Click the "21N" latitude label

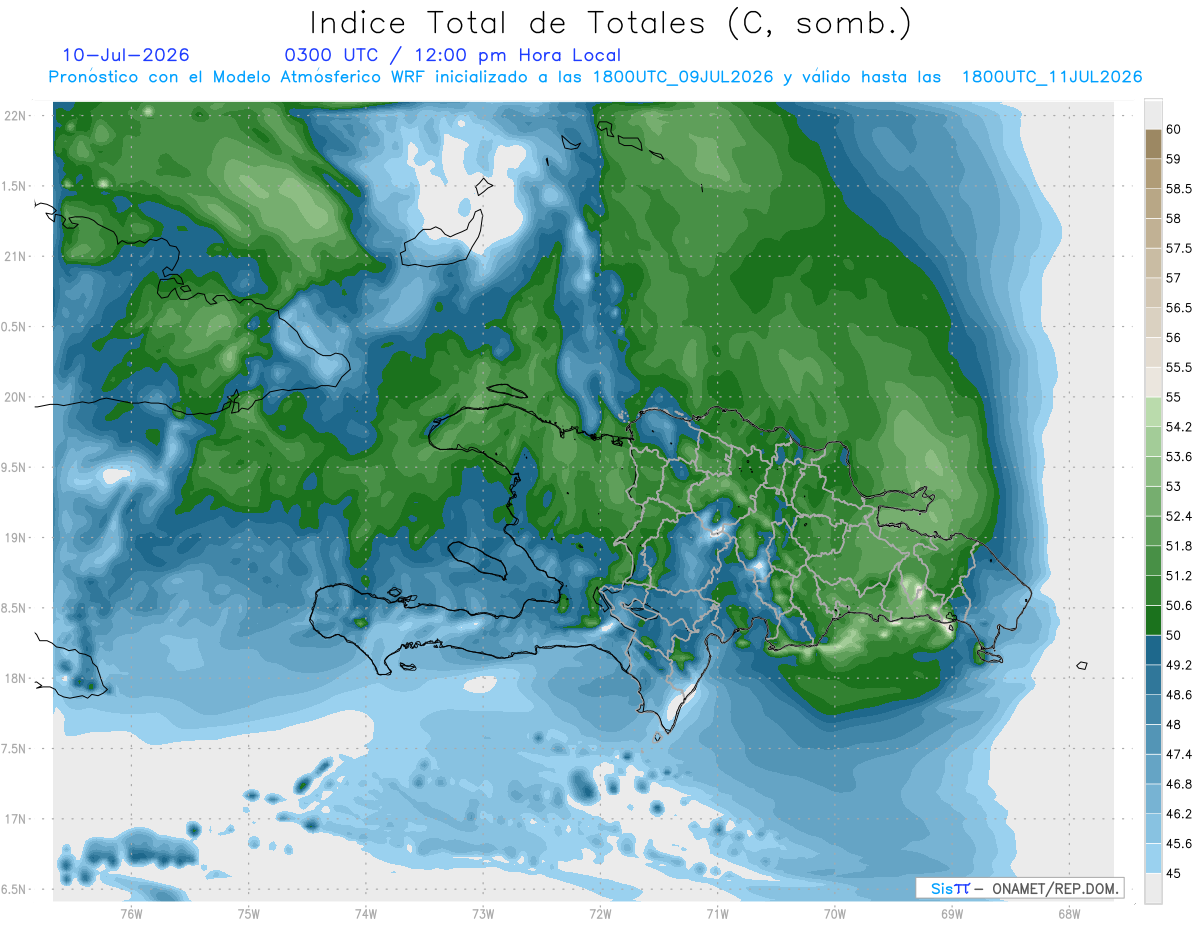click(17, 256)
